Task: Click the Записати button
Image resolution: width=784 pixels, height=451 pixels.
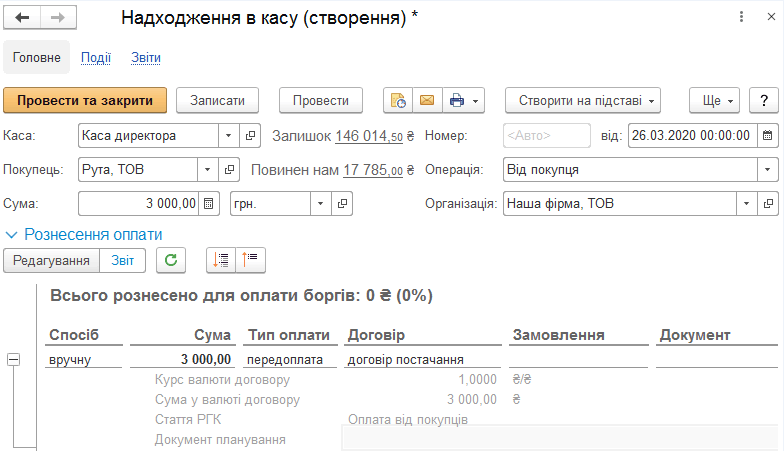Action: 218,100
